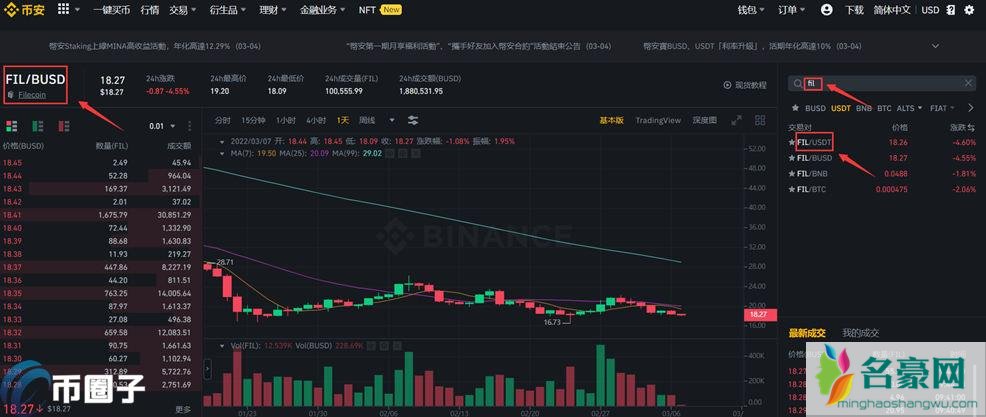Open the ALTS market dropdown
The width and height of the screenshot is (986, 417).
[x=909, y=108]
